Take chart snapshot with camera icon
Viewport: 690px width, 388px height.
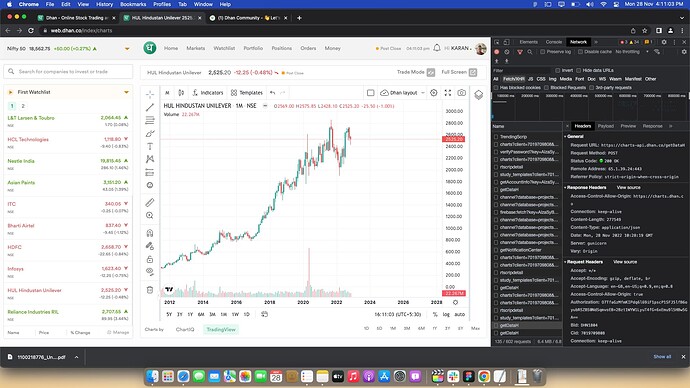tap(461, 93)
